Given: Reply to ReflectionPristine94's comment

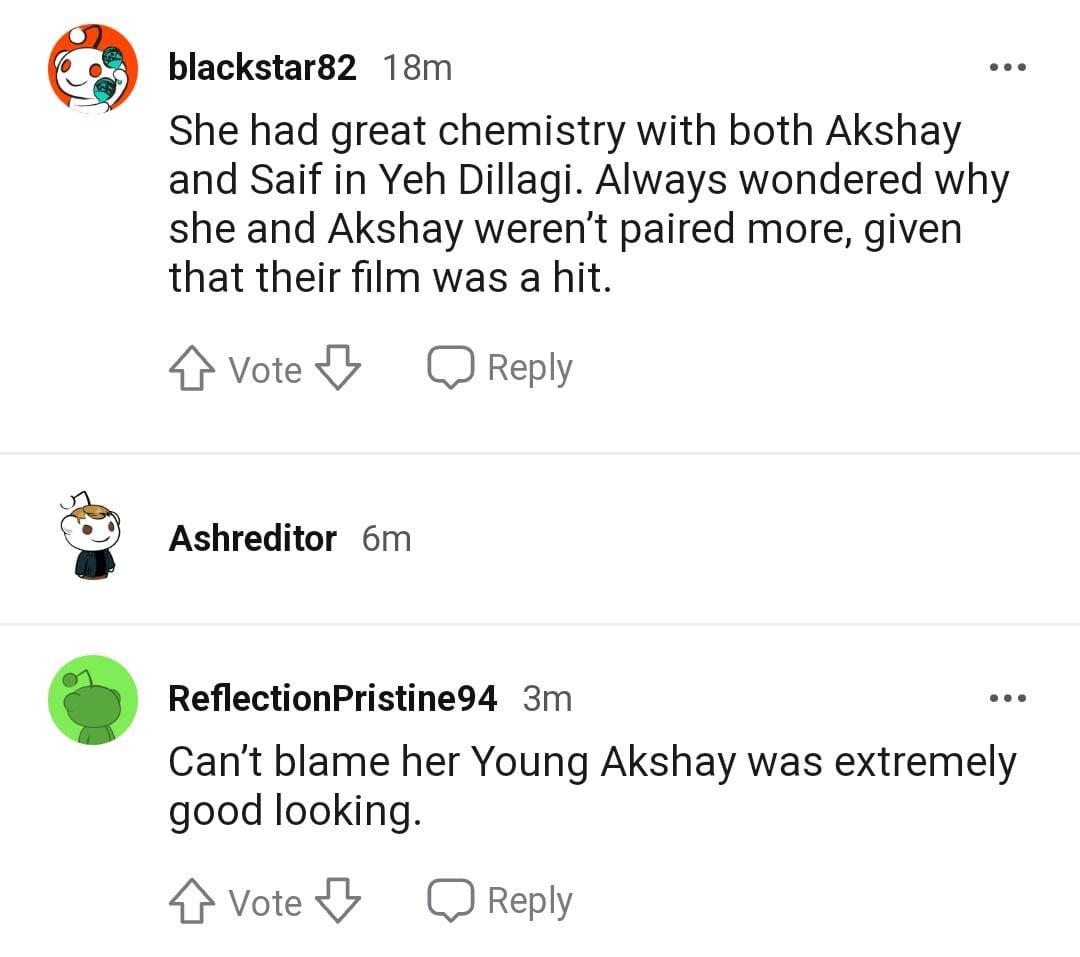Looking at the screenshot, I should 500,901.
